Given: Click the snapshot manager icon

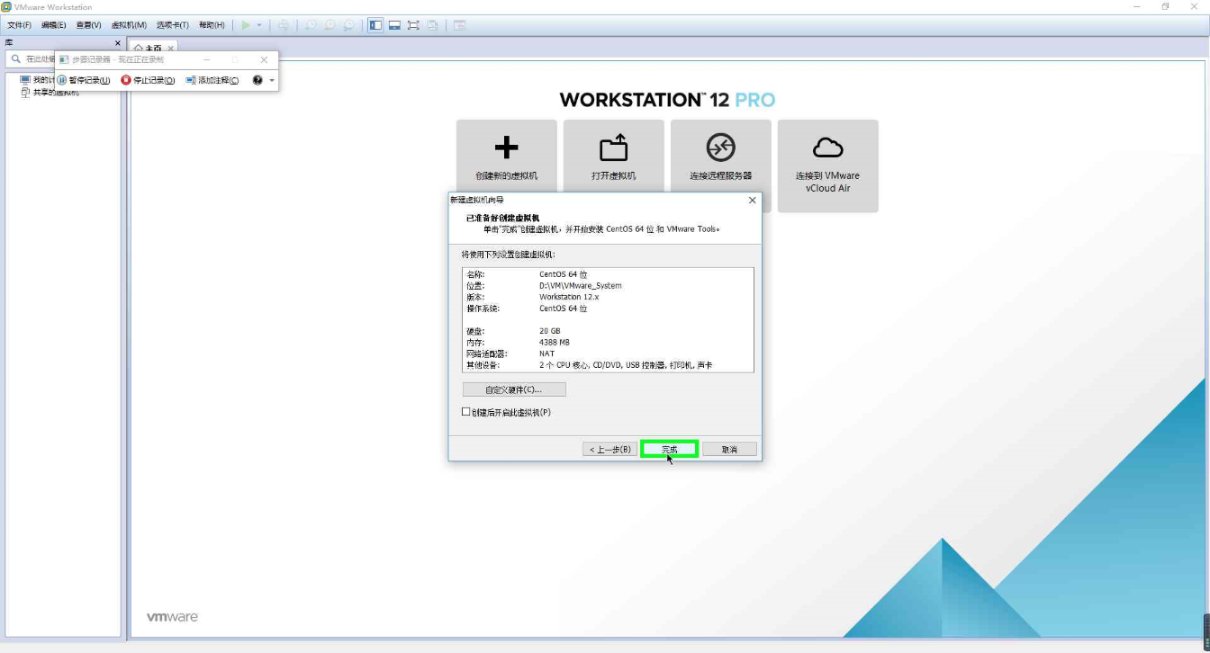Looking at the screenshot, I should 349,24.
